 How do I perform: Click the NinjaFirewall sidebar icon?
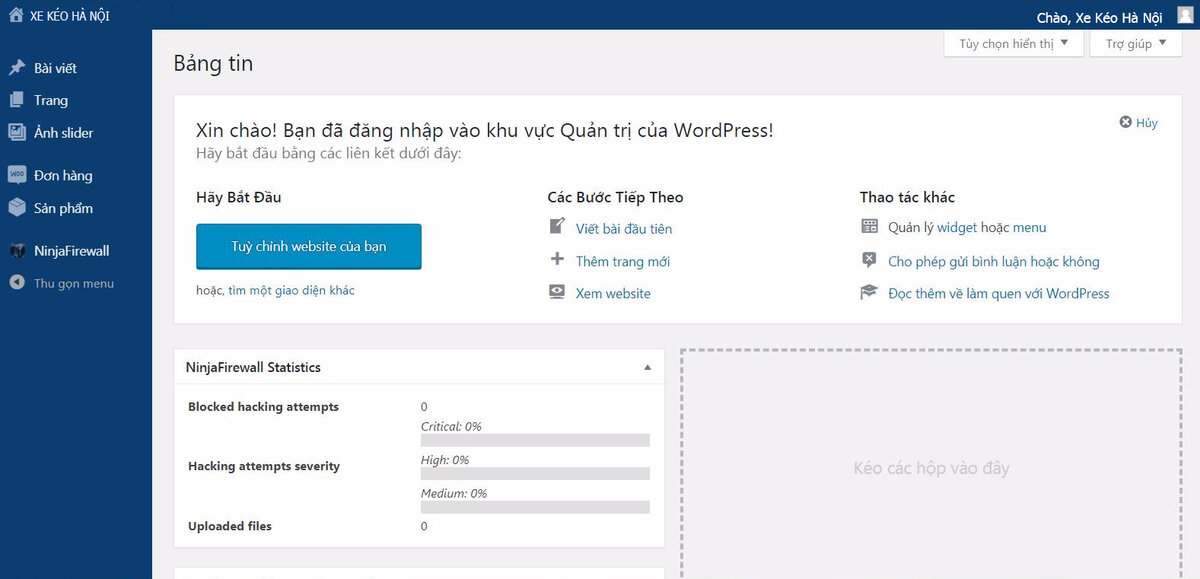17,251
